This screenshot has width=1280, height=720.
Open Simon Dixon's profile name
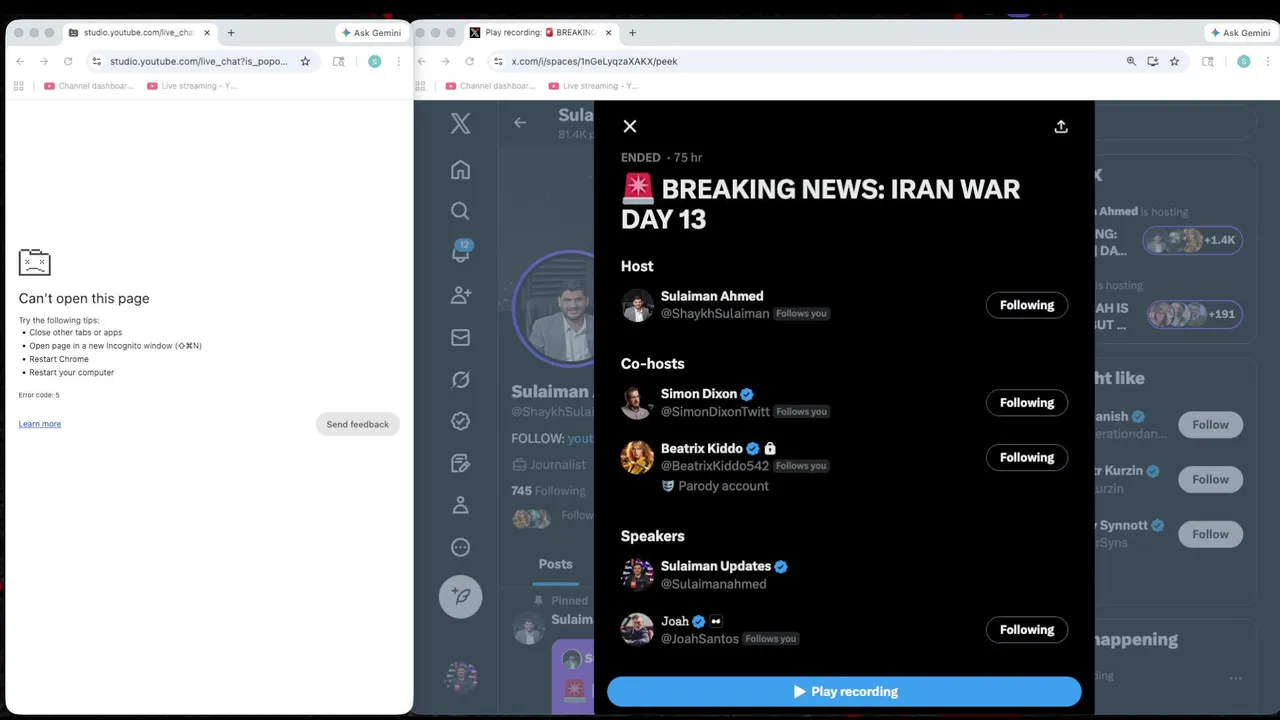[699, 394]
